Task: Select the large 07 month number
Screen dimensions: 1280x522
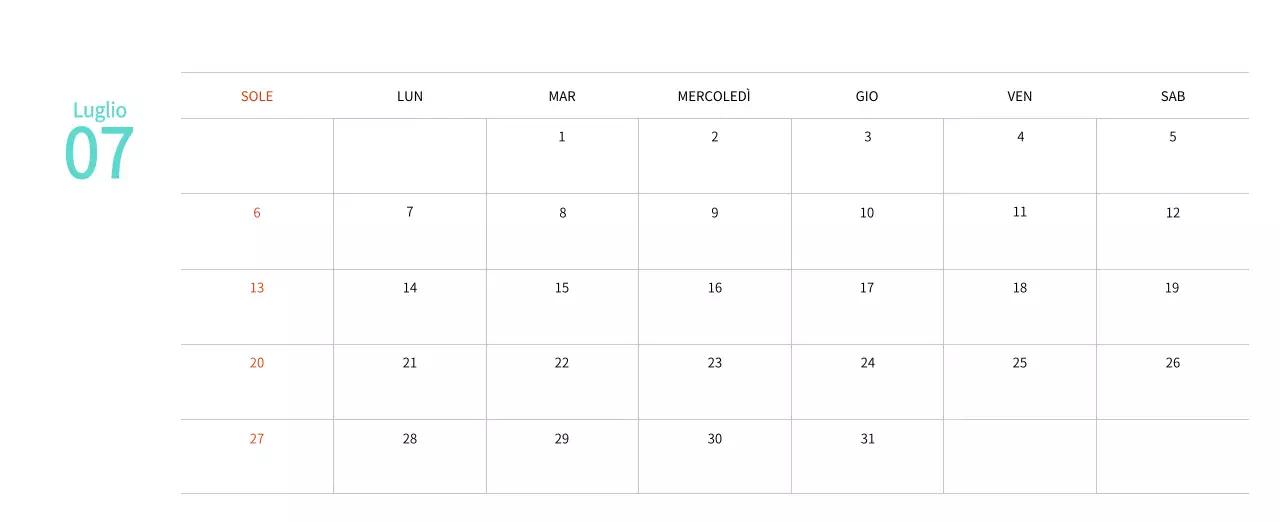Action: [99, 153]
